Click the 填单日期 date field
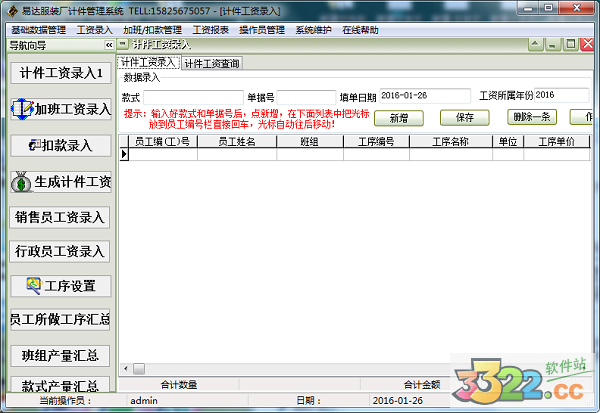This screenshot has width=600, height=413. (x=425, y=96)
